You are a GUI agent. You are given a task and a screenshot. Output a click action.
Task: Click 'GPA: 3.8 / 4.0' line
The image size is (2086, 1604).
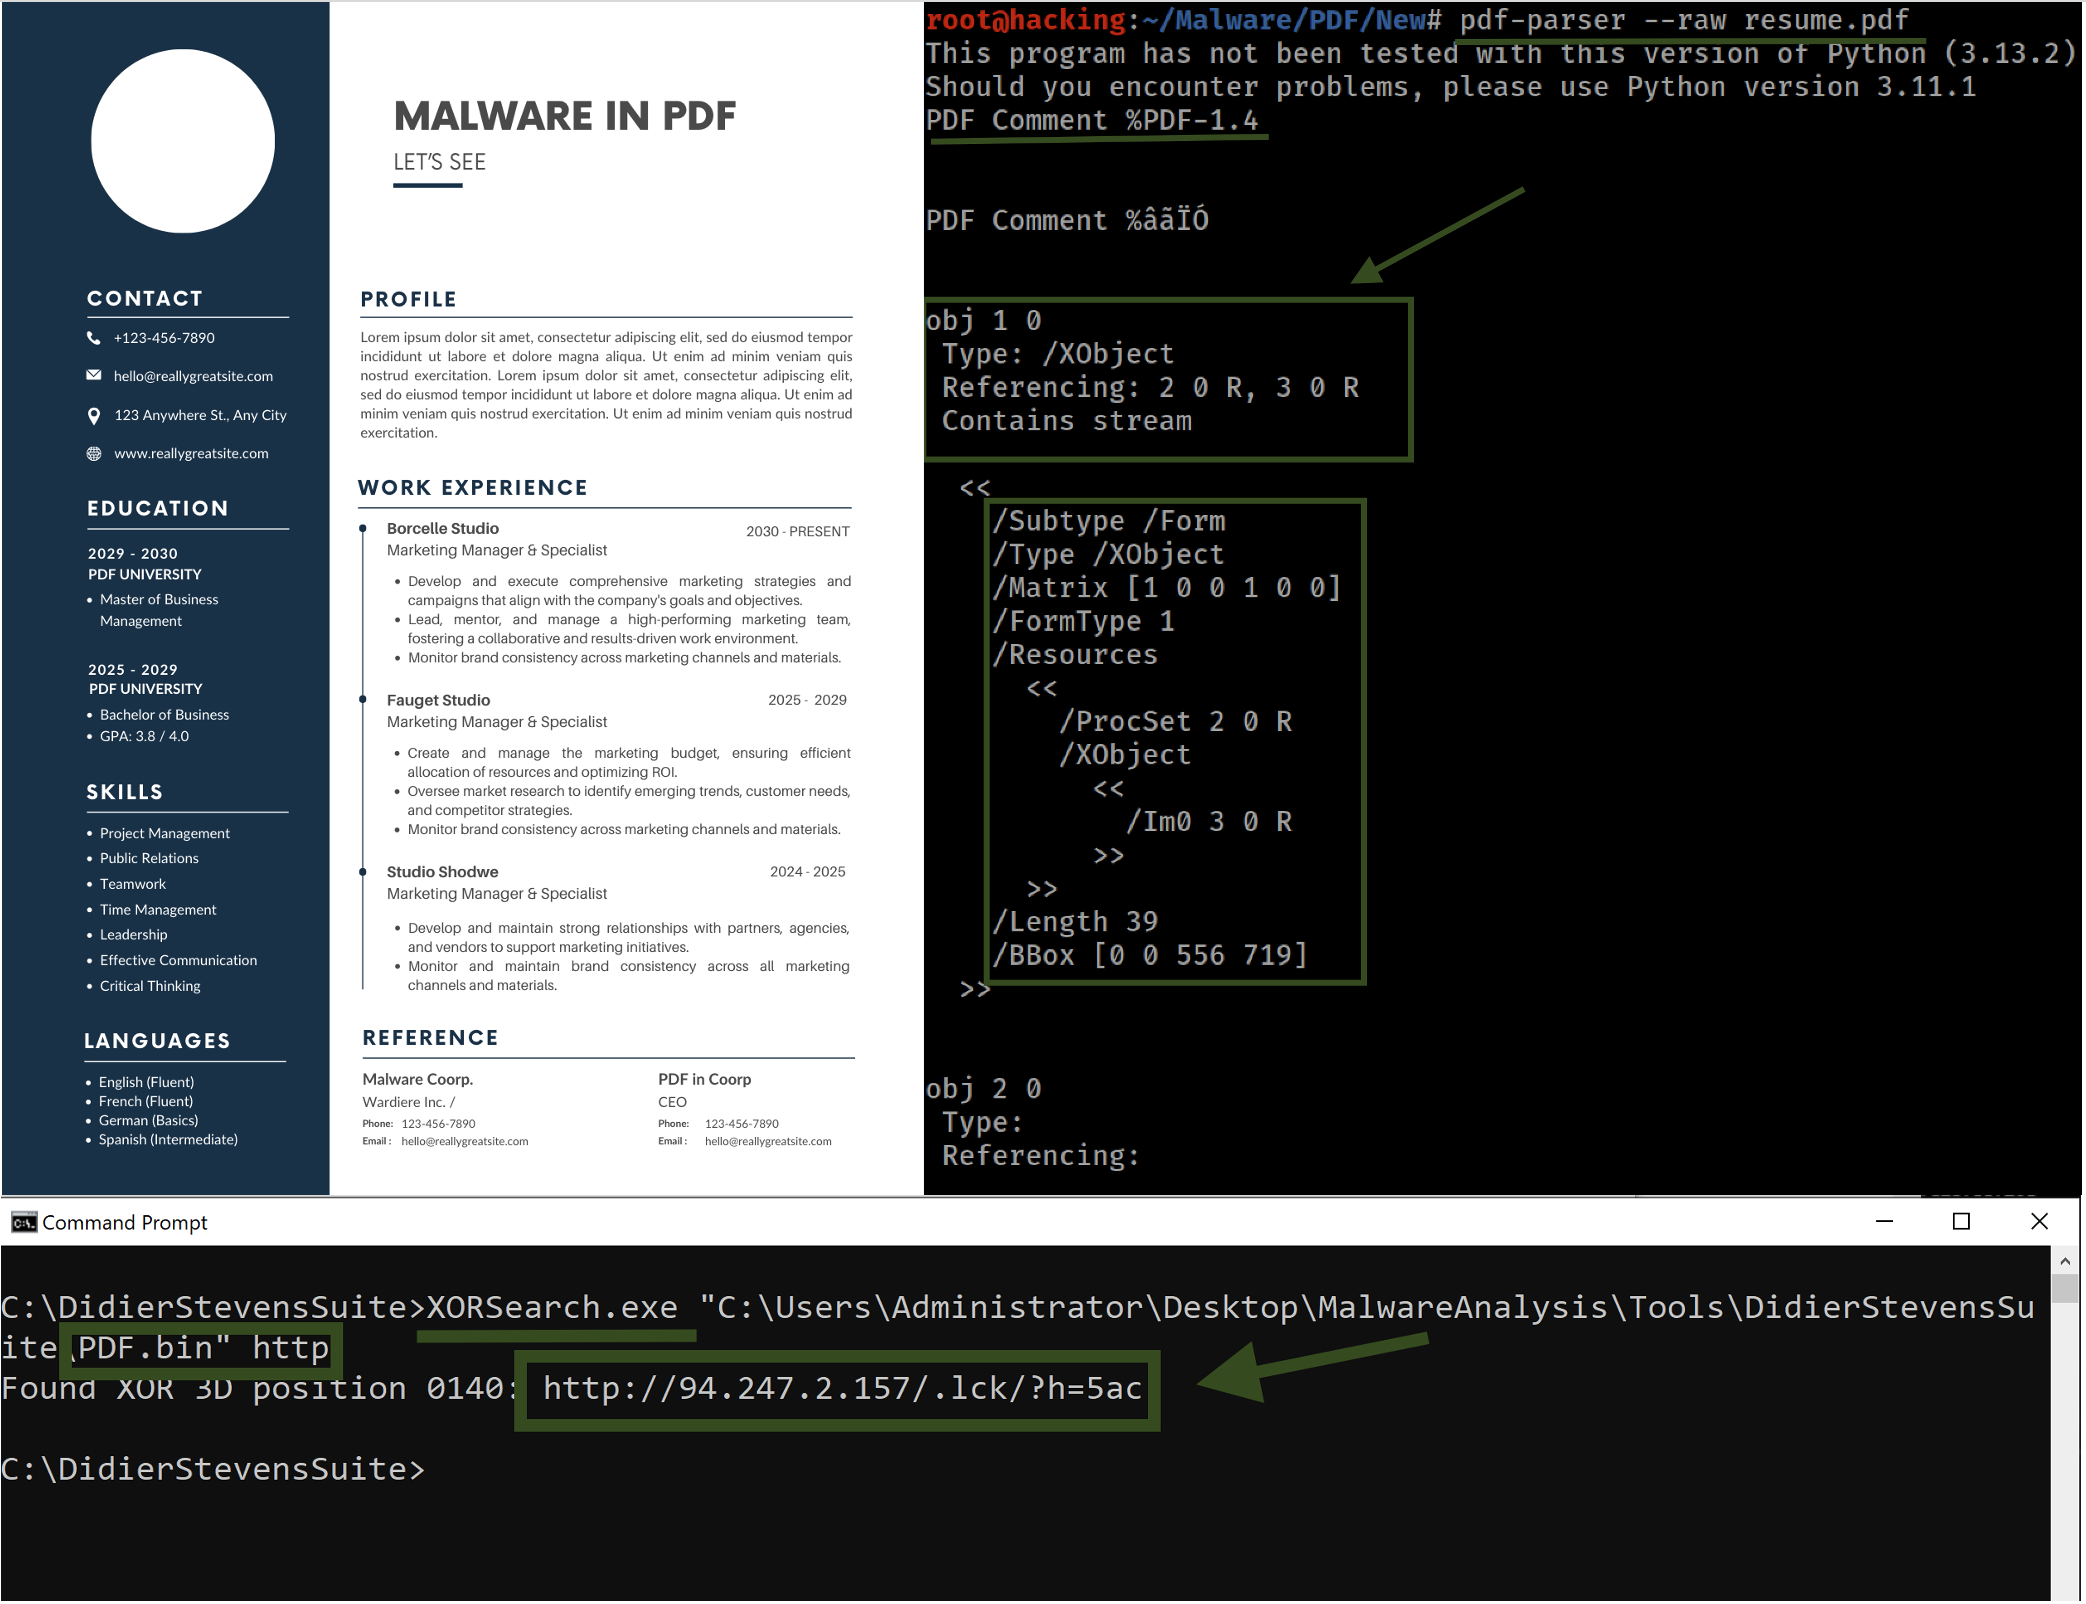pos(144,737)
